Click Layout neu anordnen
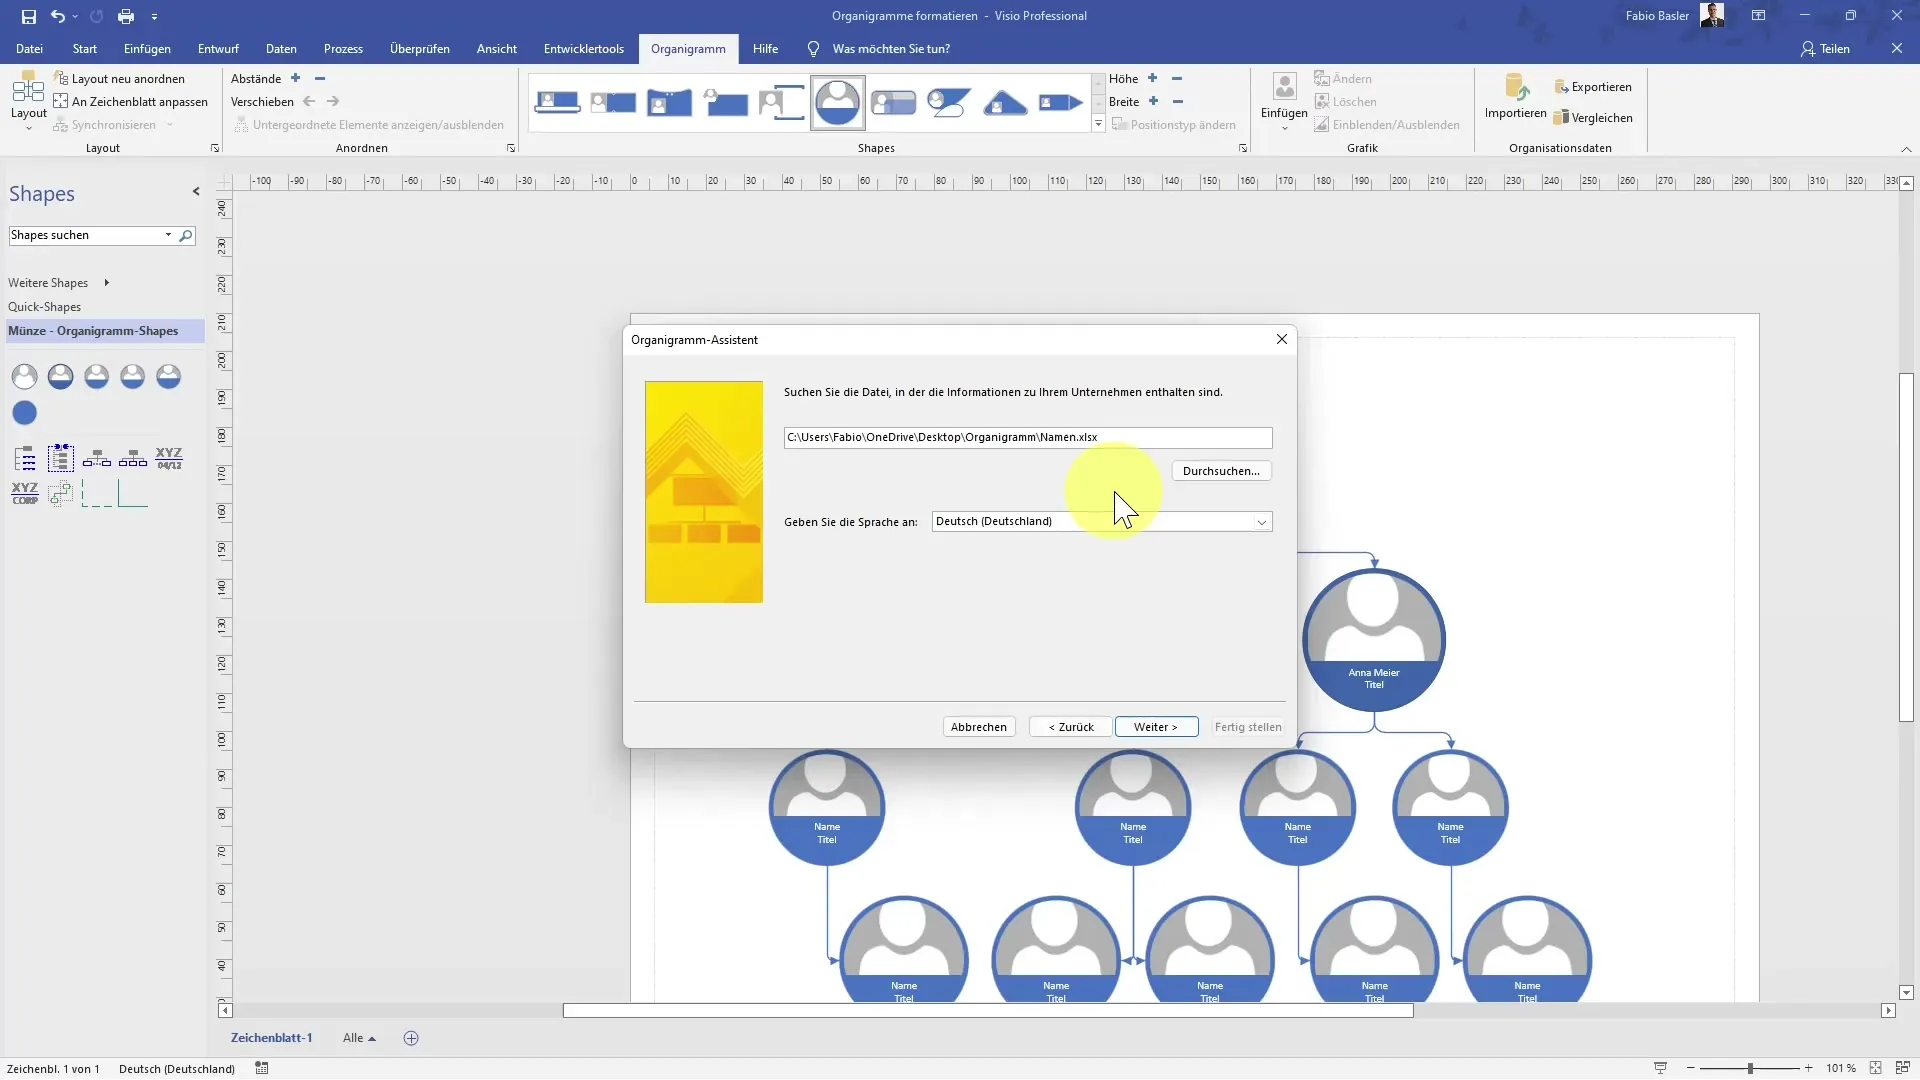 point(119,78)
